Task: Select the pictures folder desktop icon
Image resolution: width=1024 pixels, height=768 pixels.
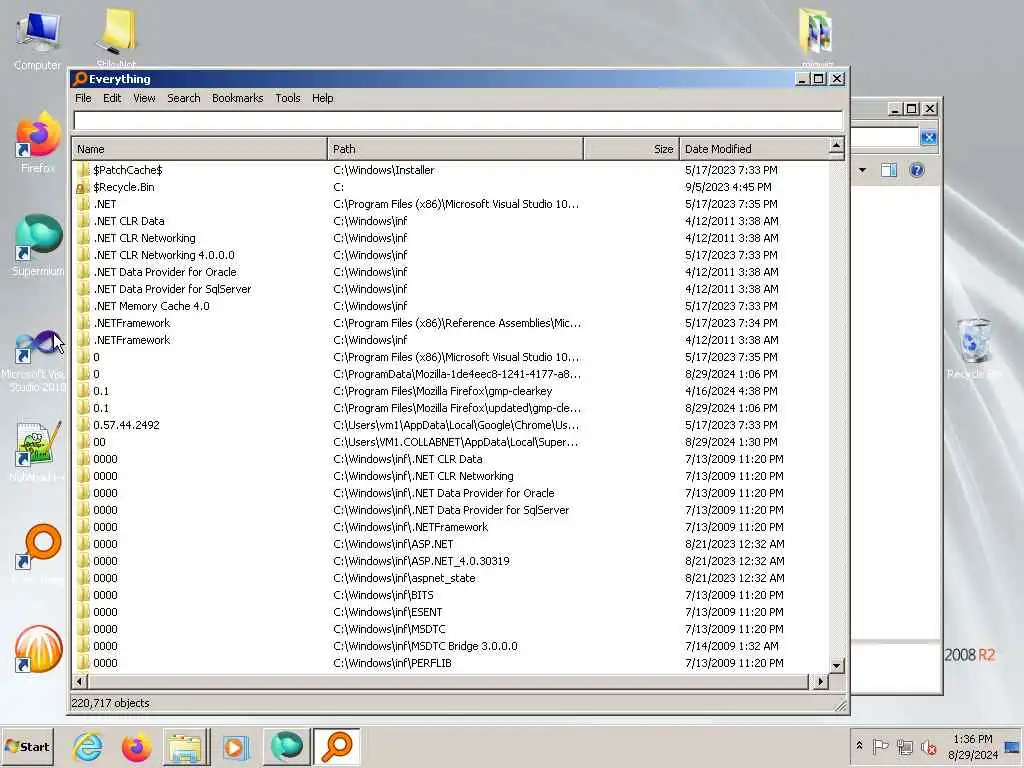Action: (x=816, y=33)
